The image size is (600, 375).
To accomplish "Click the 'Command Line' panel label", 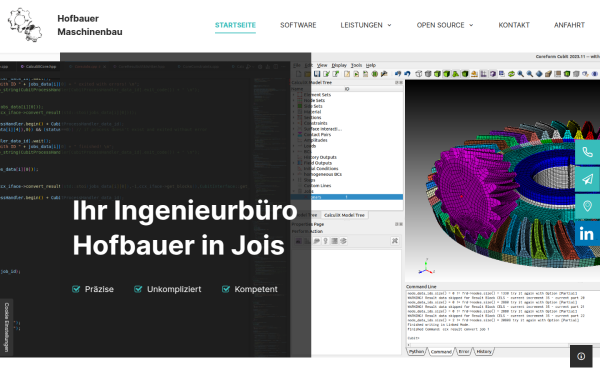I will 421,287.
